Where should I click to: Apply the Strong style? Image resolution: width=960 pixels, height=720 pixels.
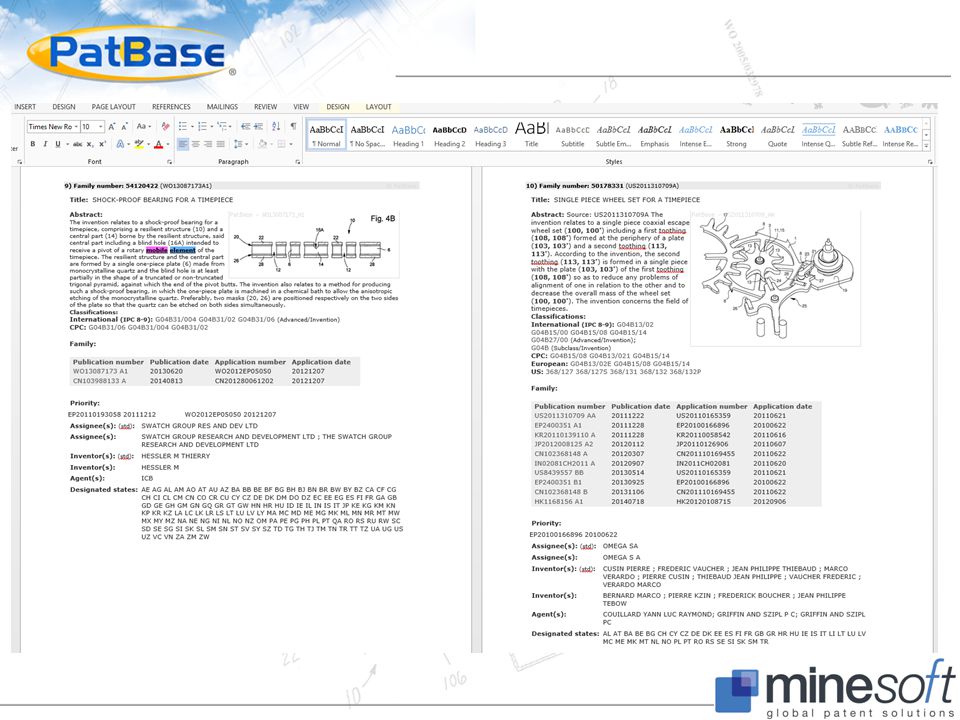pyautogui.click(x=737, y=135)
